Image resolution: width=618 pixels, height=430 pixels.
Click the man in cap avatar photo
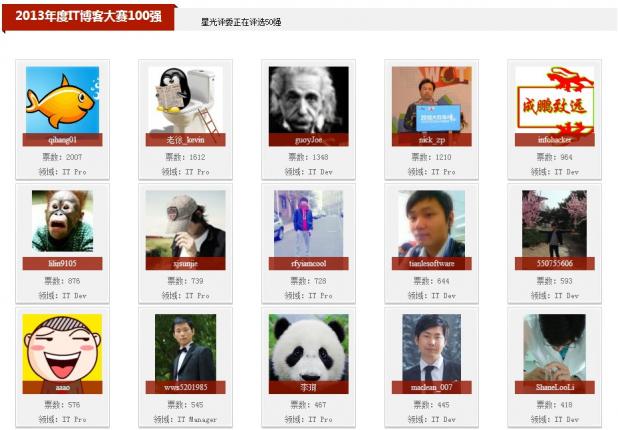click(x=186, y=223)
